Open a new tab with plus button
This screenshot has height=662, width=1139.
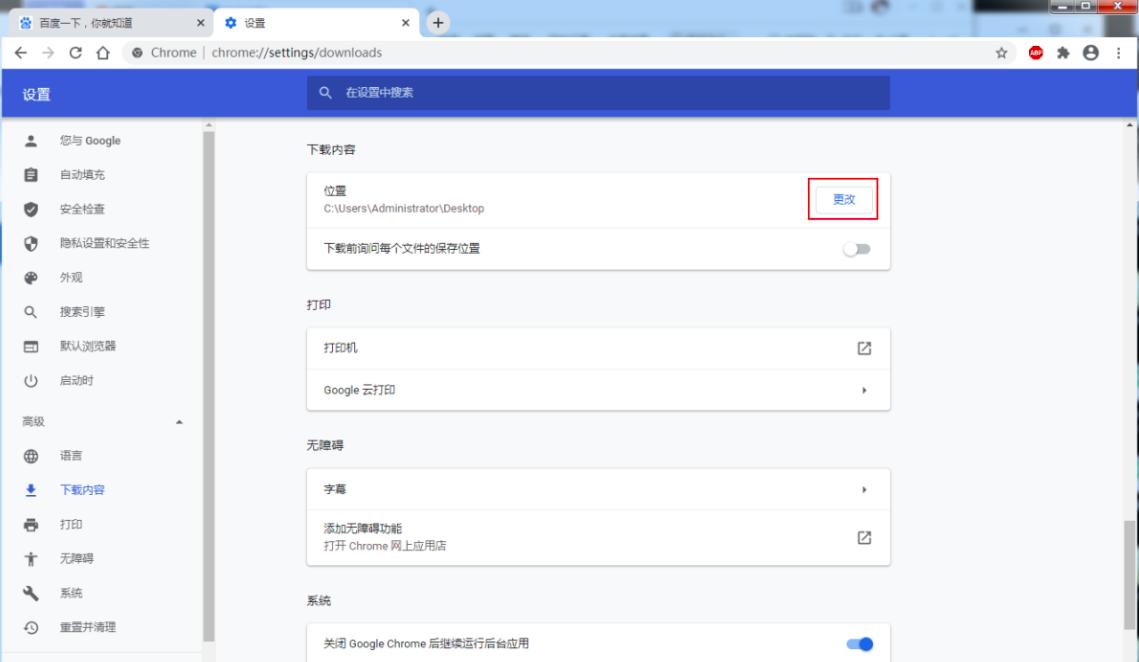[438, 23]
